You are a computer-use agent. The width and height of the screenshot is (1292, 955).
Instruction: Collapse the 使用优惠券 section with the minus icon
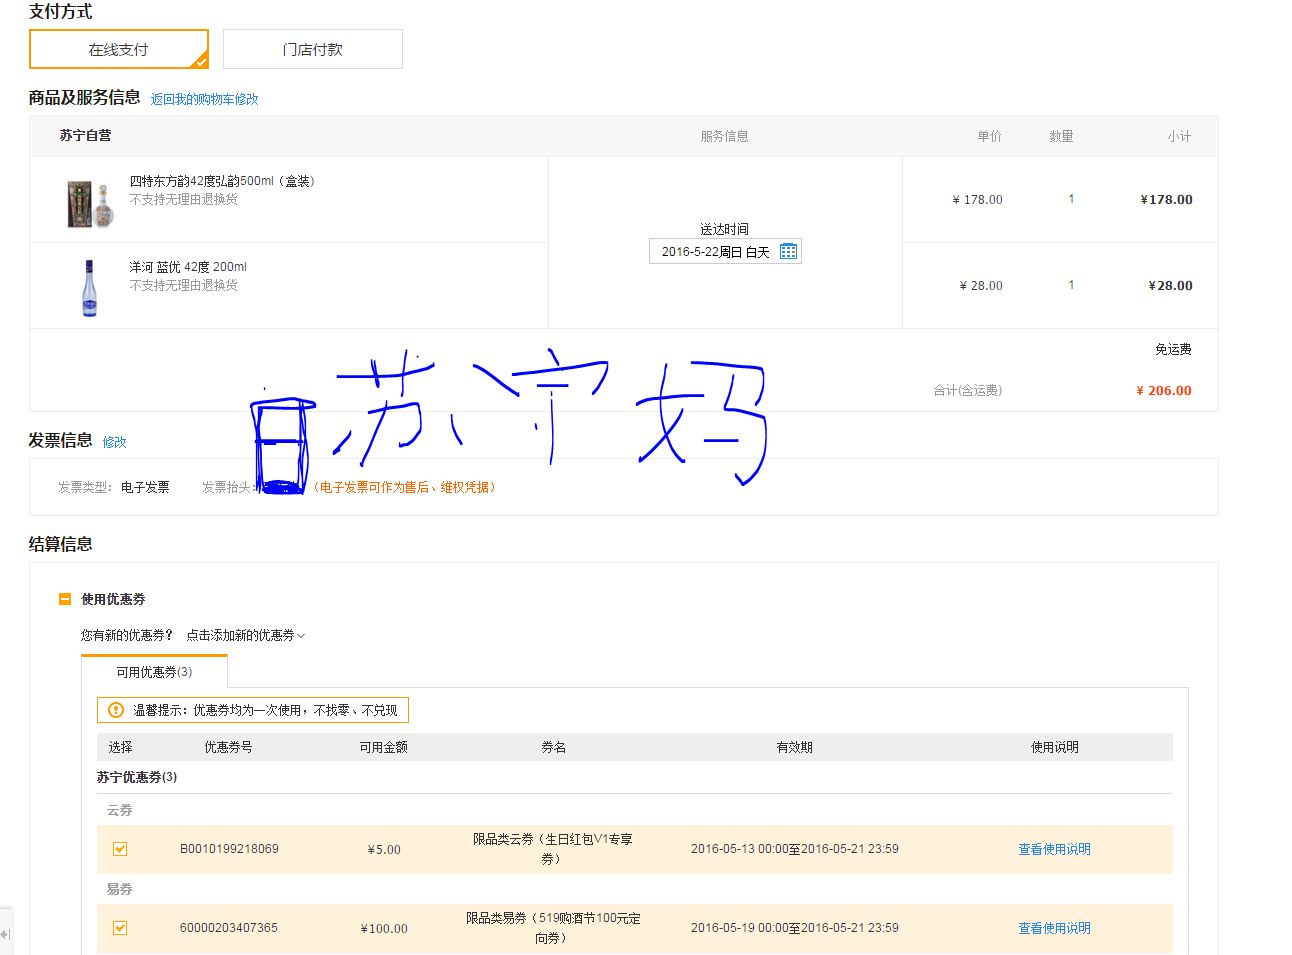point(65,599)
